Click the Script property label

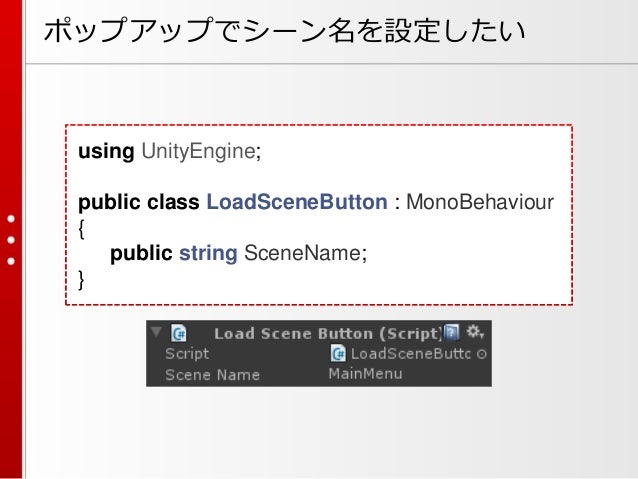(x=187, y=354)
